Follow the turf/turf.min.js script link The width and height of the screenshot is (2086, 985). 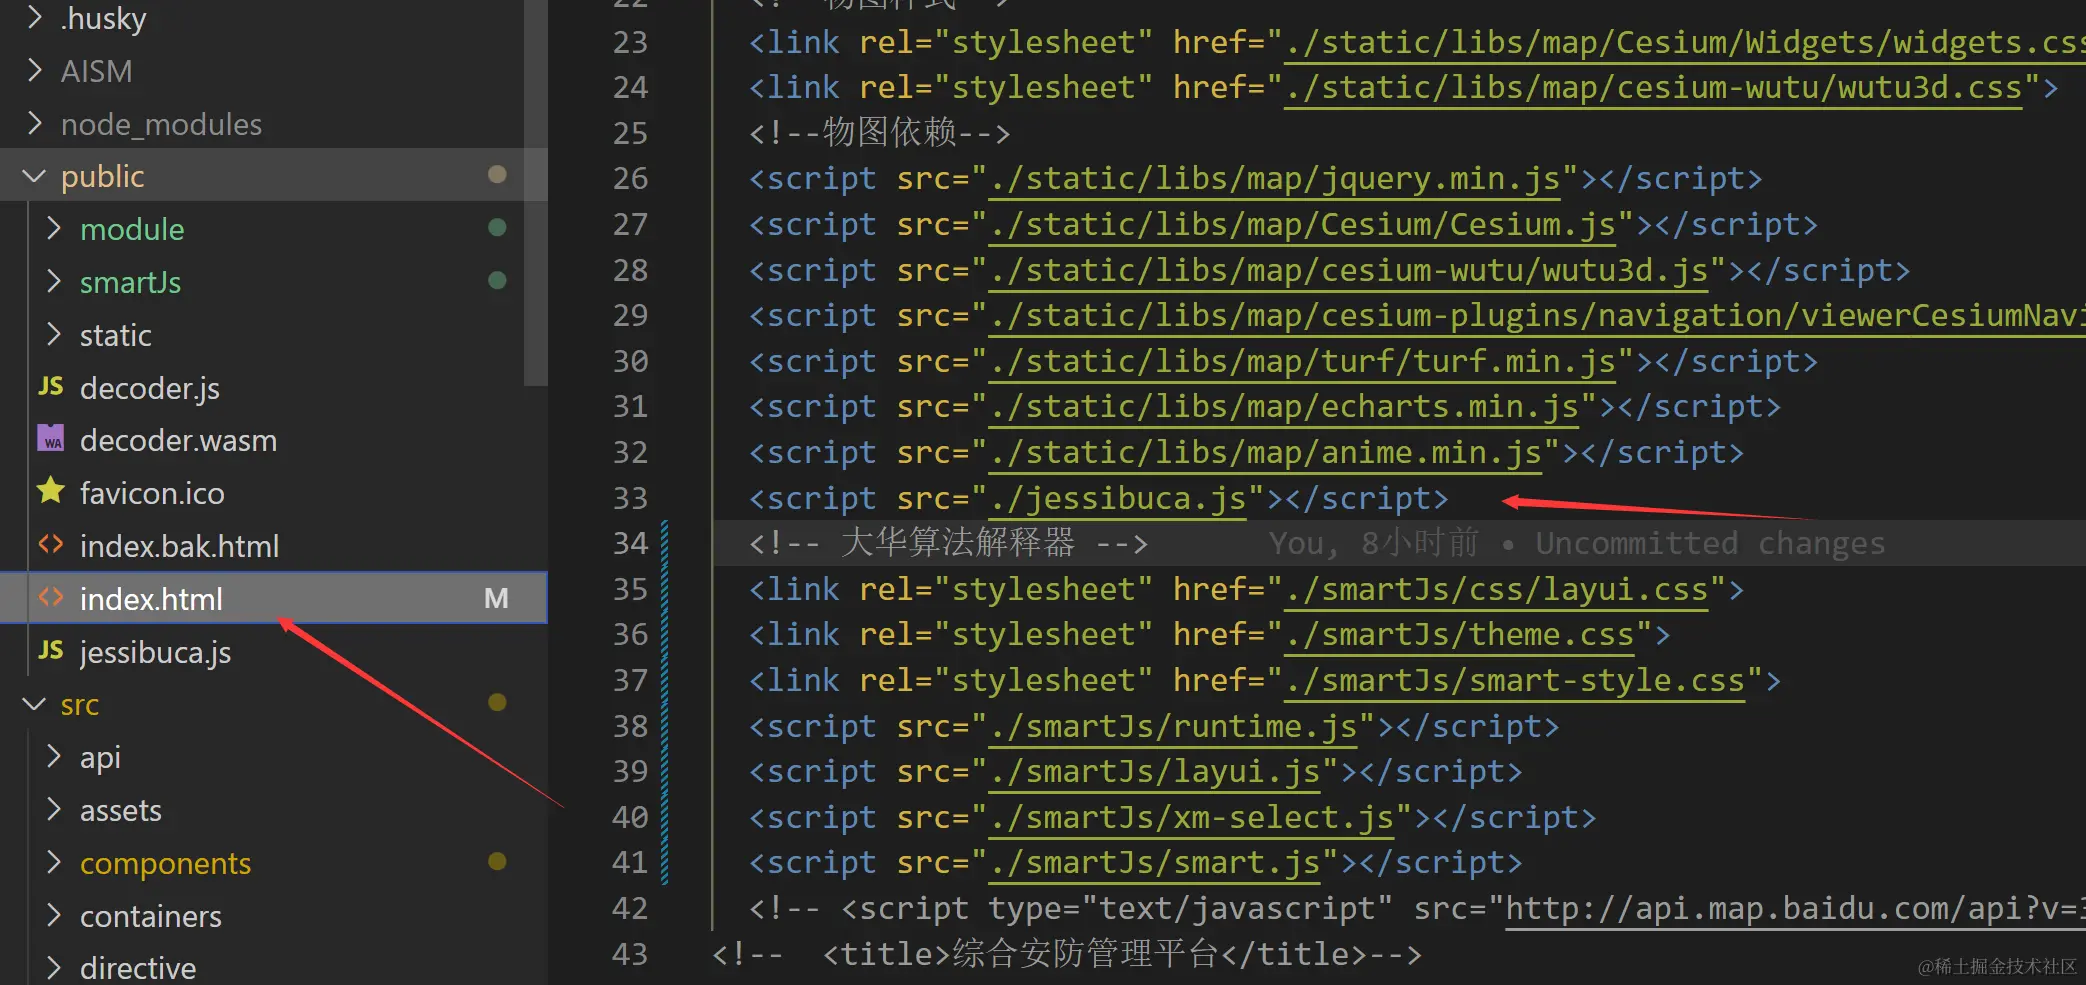pyautogui.click(x=1302, y=362)
